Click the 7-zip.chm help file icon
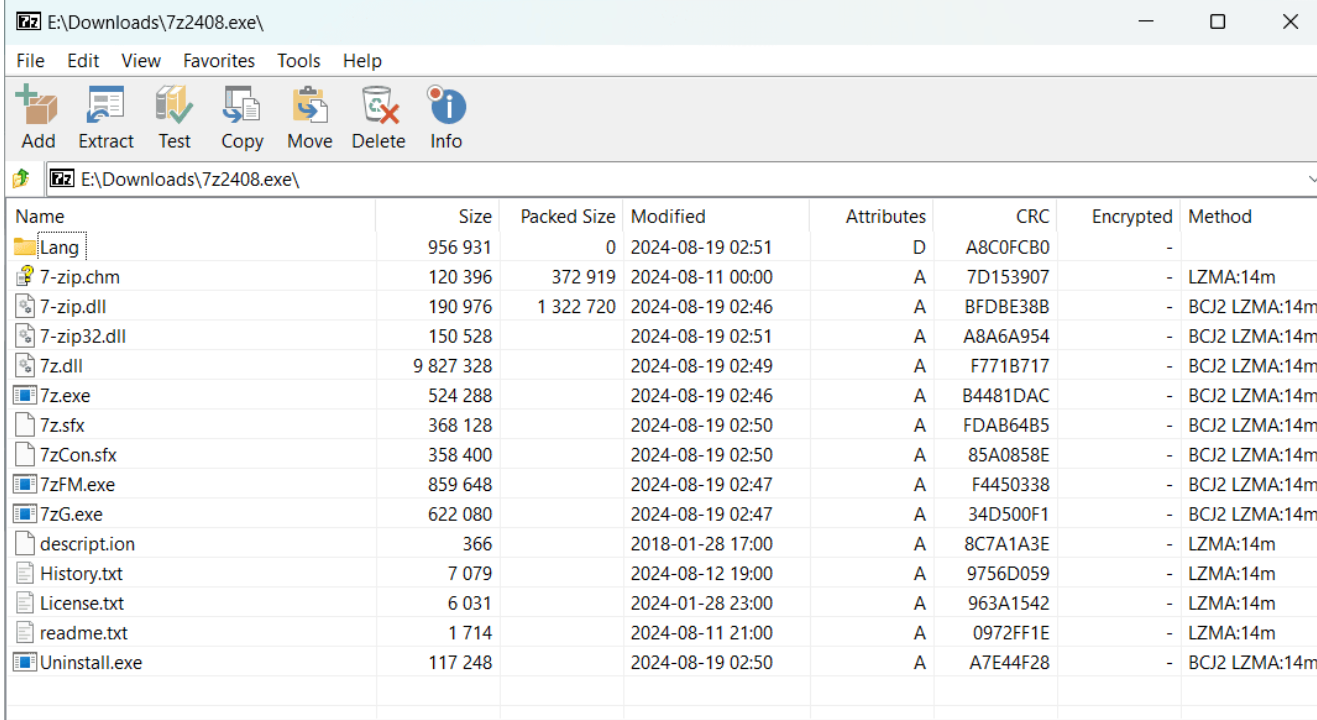Image resolution: width=1317 pixels, height=720 pixels. (26, 277)
